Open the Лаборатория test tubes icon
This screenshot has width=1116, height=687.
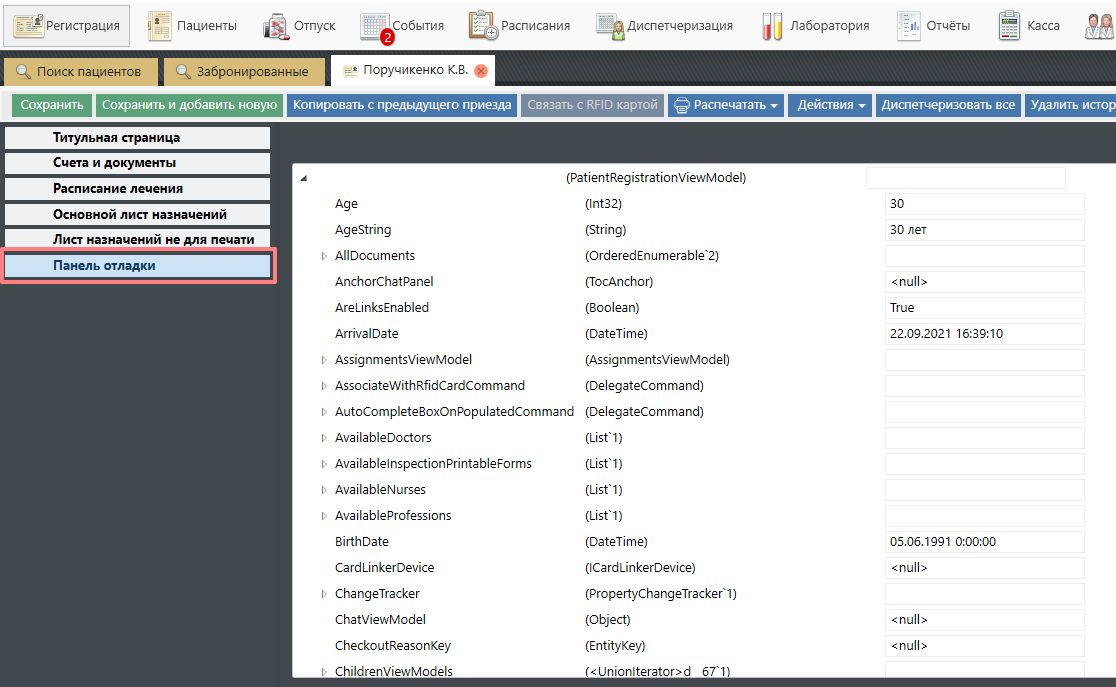(x=772, y=26)
